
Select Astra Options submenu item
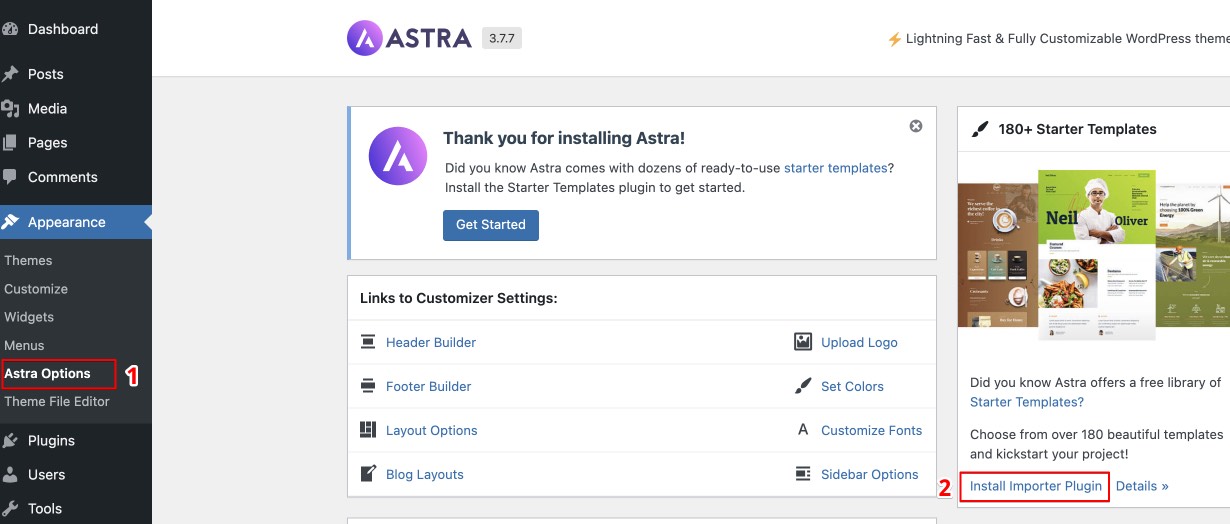coord(47,373)
